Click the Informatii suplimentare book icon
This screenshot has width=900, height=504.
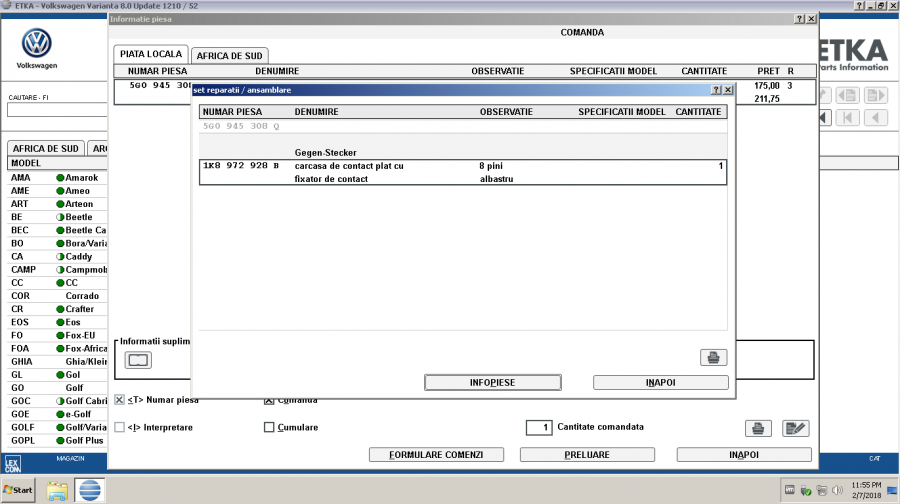tap(137, 359)
